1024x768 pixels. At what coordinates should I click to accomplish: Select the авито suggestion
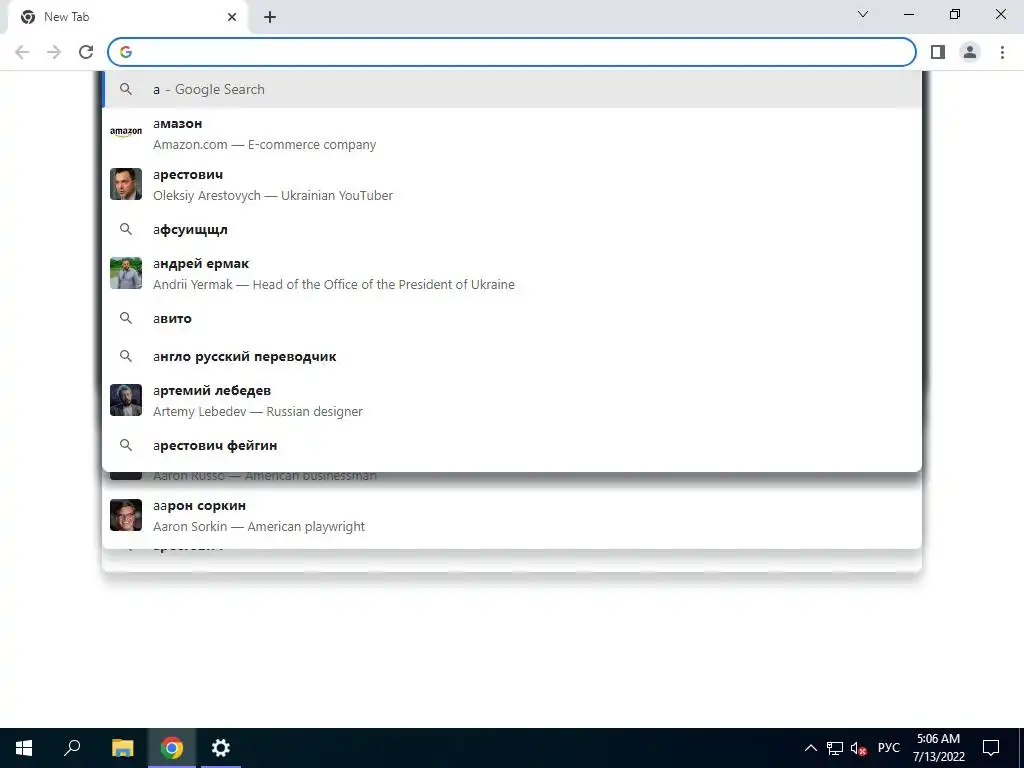512,318
